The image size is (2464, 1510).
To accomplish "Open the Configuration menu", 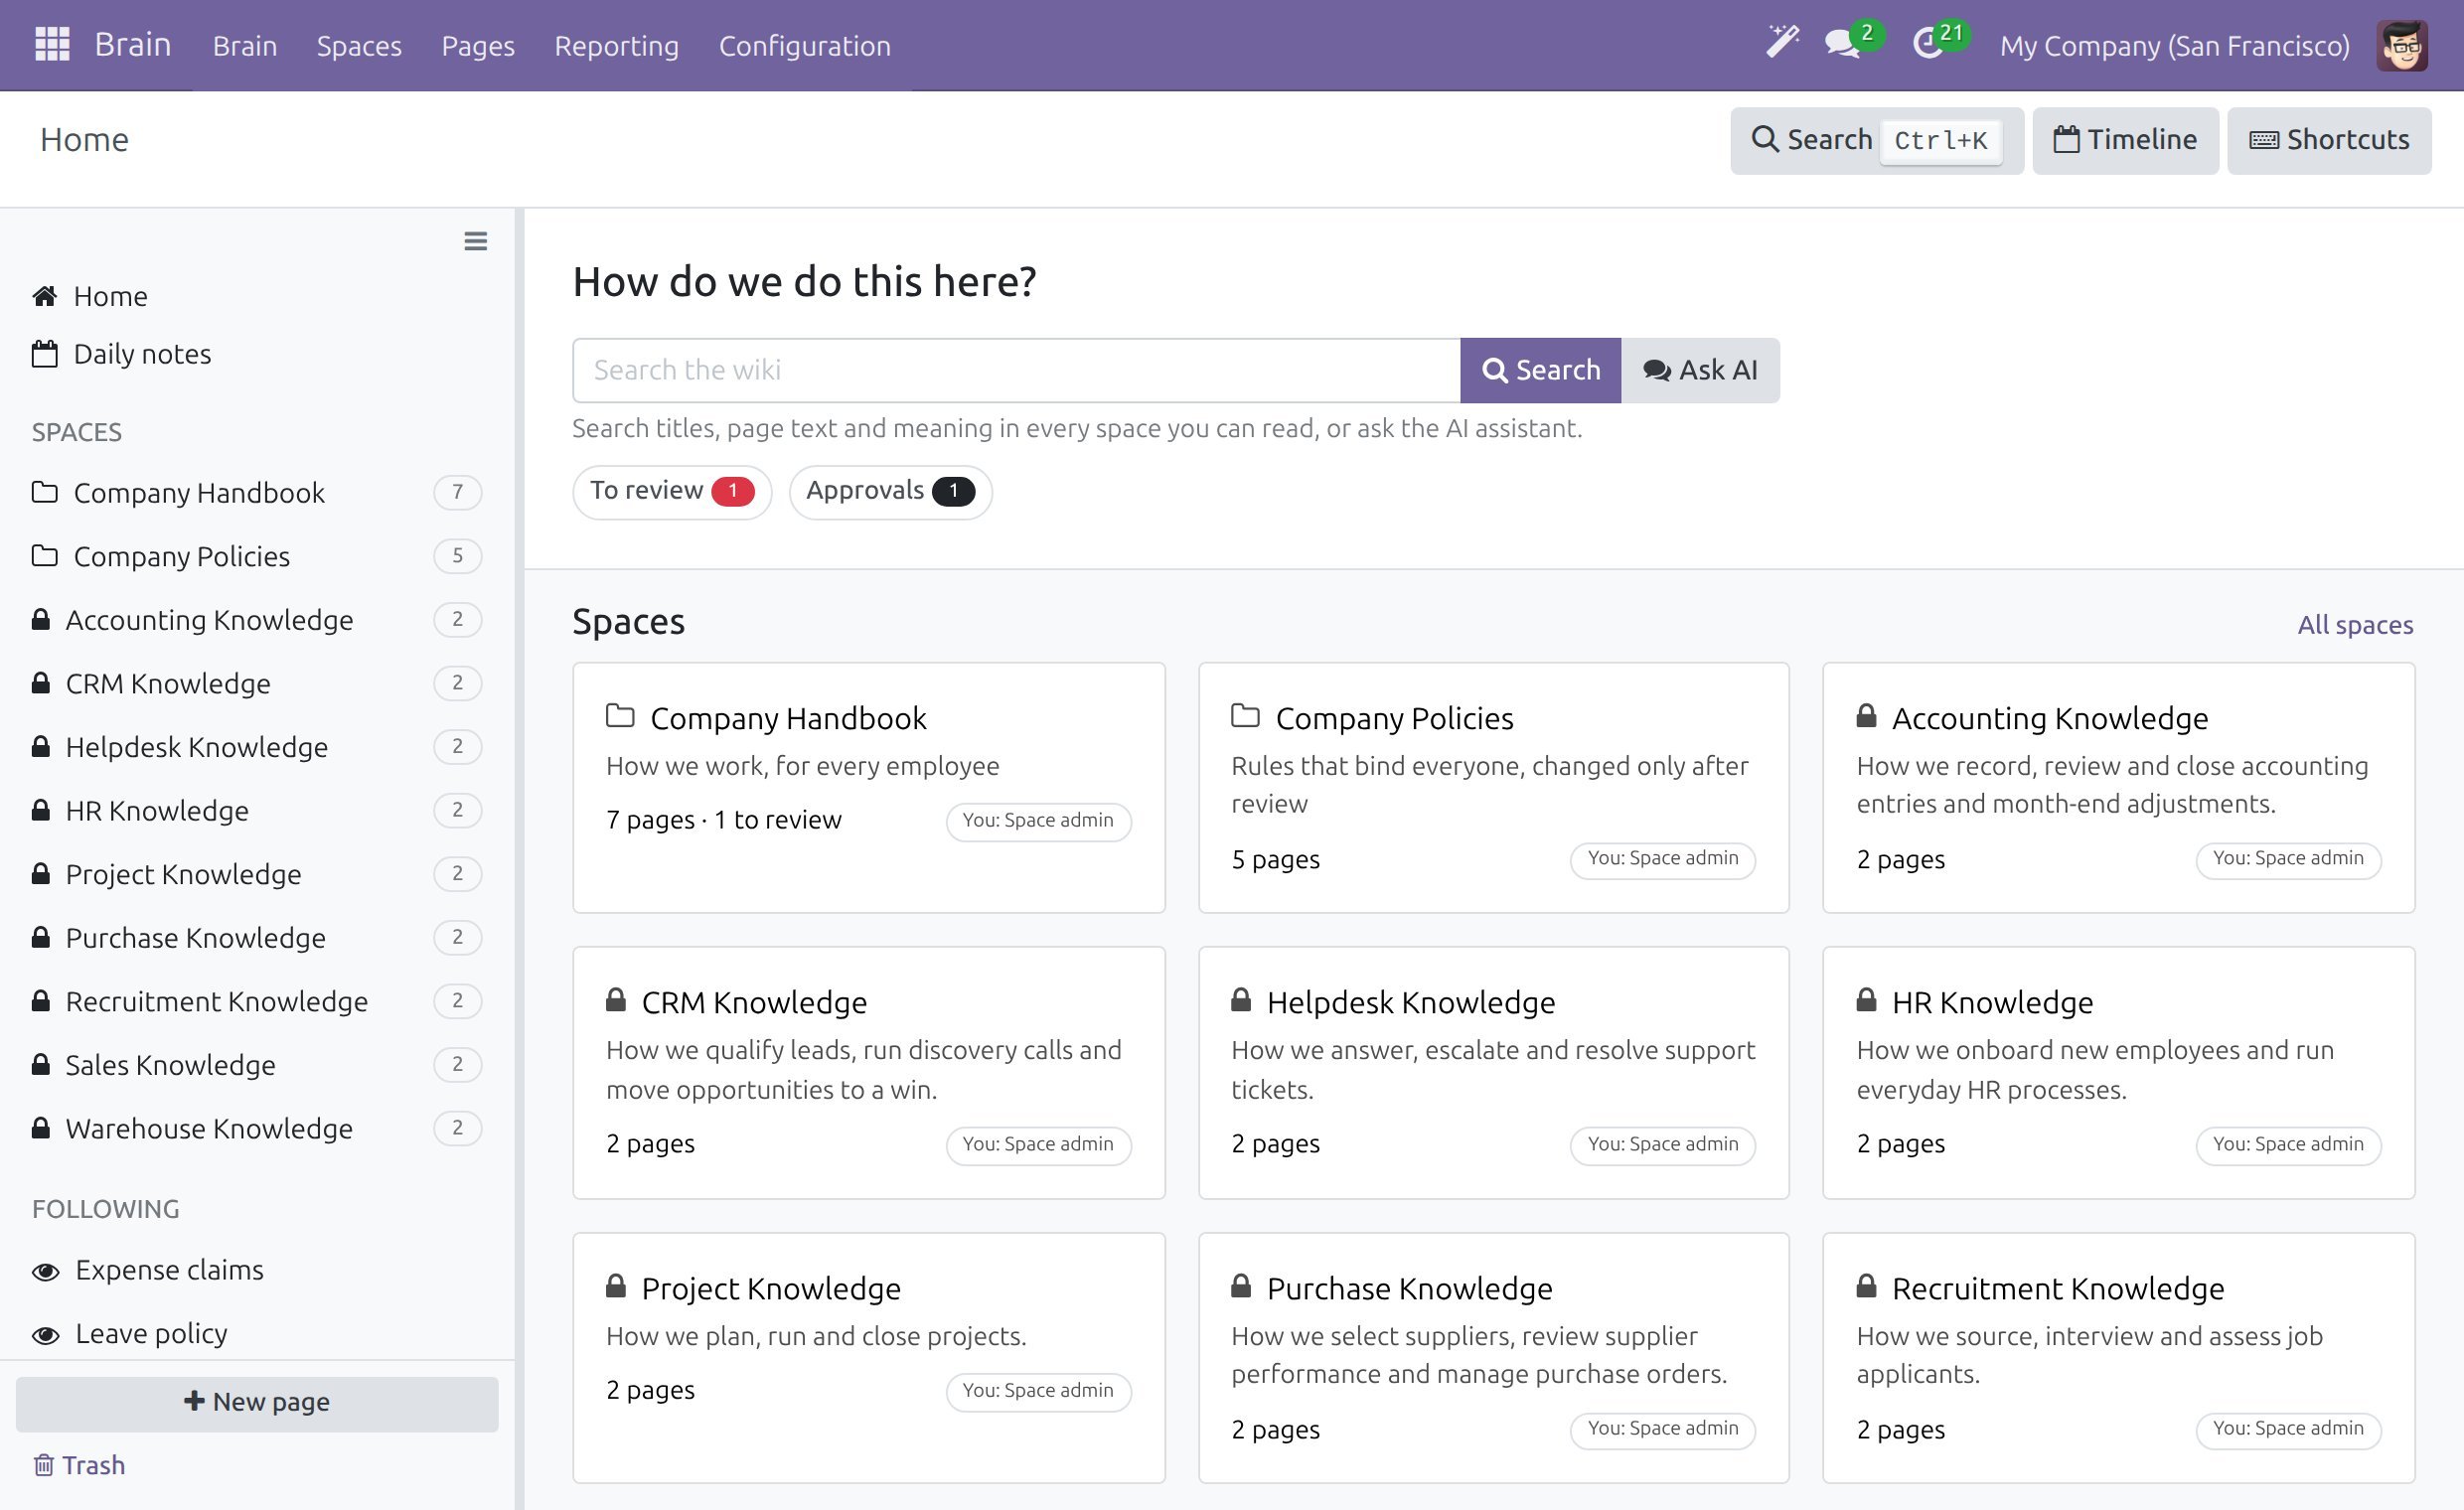I will click(x=805, y=46).
